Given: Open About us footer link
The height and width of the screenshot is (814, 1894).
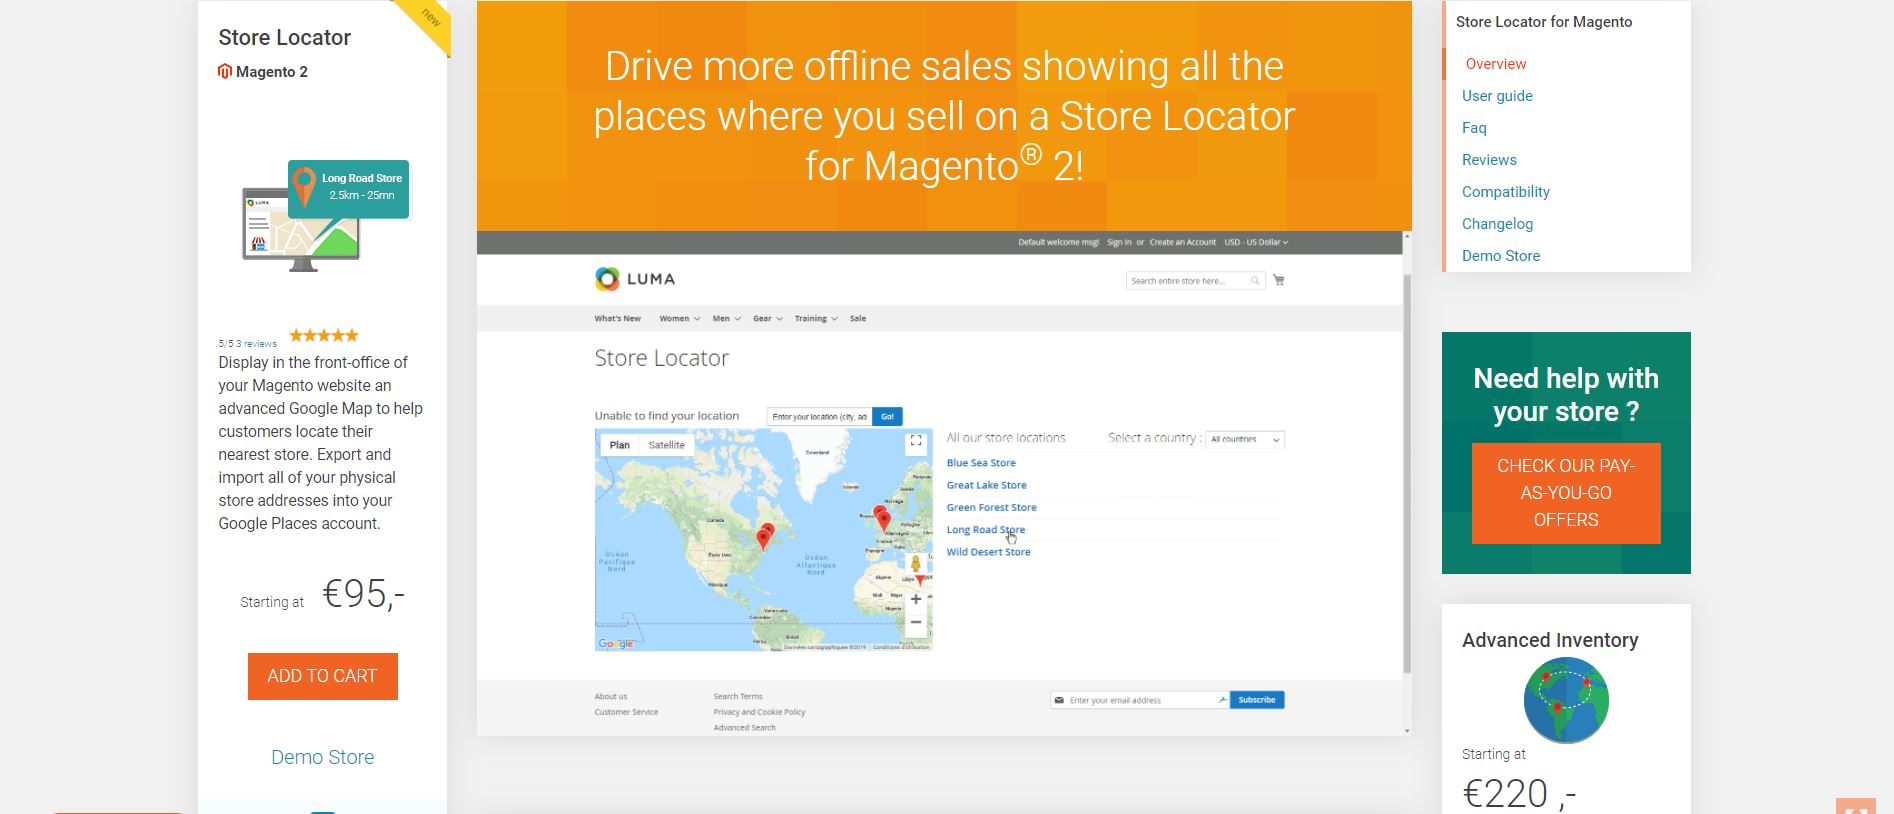Looking at the screenshot, I should point(611,697).
